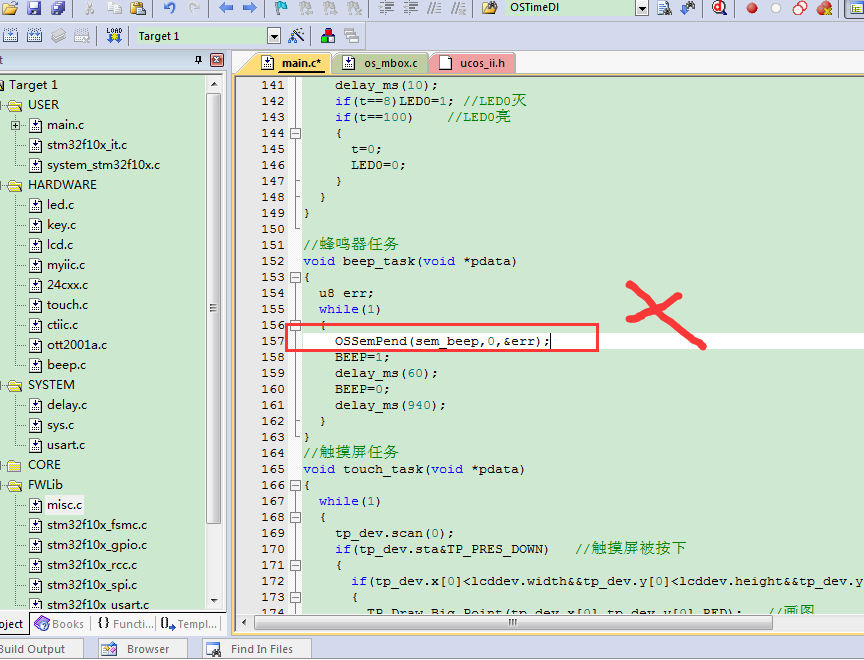Click the kill all breakpoints icon
Image resolution: width=864 pixels, height=660 pixels.
[x=824, y=8]
